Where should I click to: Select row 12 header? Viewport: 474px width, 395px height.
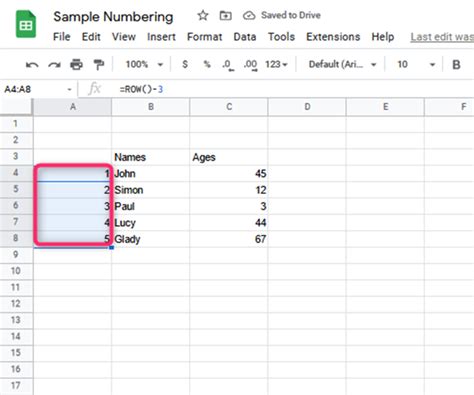pyautogui.click(x=16, y=304)
